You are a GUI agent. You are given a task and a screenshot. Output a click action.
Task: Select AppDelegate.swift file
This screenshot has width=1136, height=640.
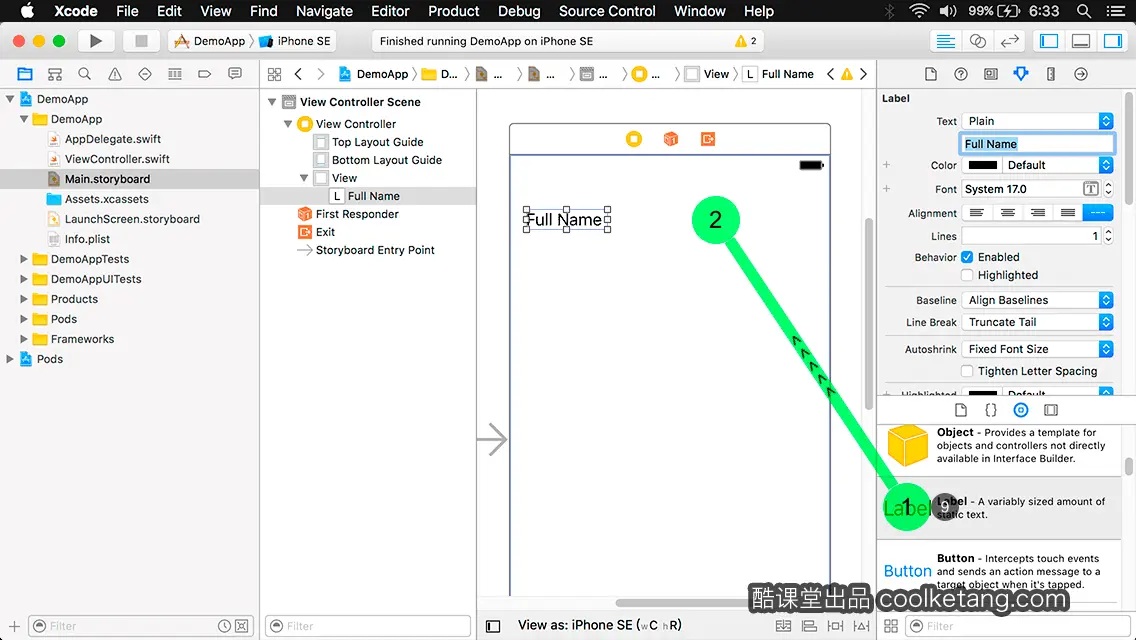click(113, 139)
